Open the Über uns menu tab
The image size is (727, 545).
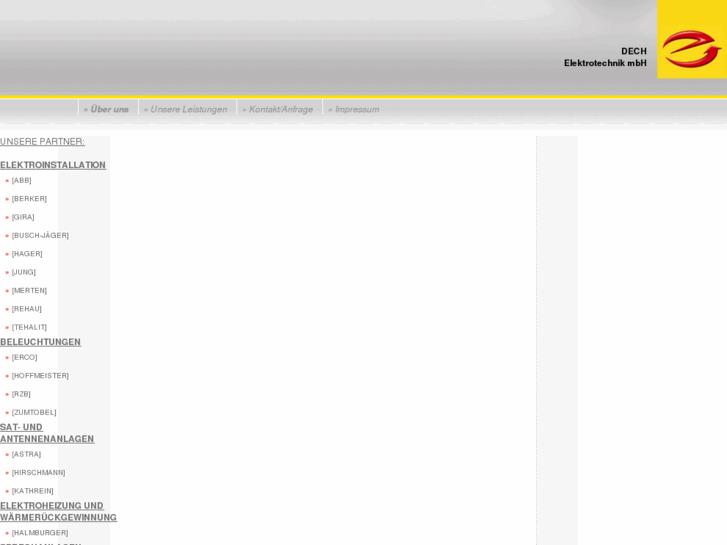pyautogui.click(x=108, y=109)
